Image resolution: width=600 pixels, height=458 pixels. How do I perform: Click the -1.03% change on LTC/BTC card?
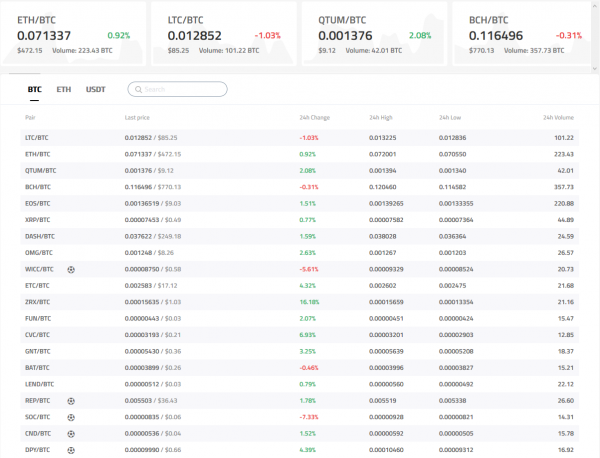click(x=268, y=36)
